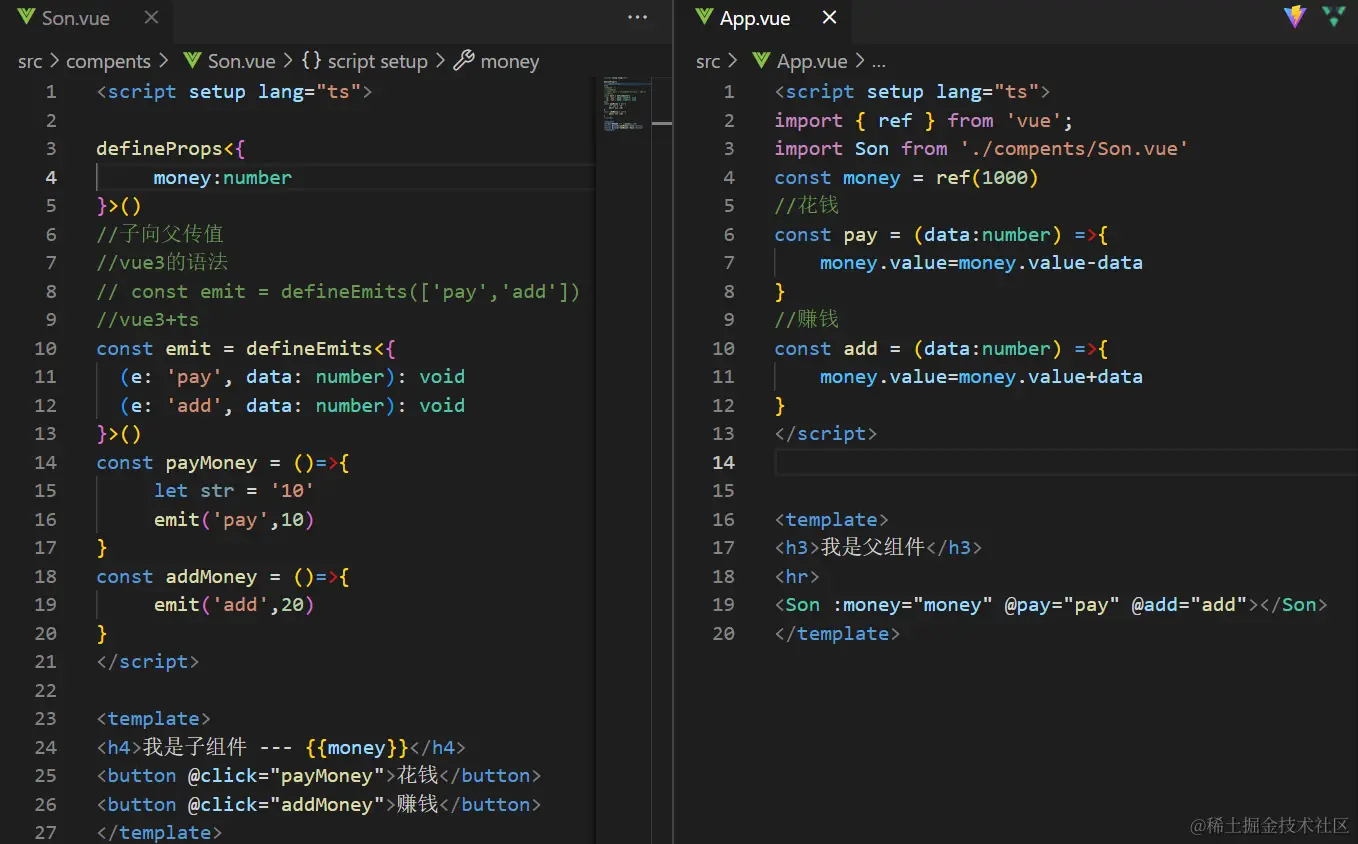Open the script setup symbol breadcrumb
Image resolution: width=1358 pixels, height=844 pixels.
pos(365,61)
